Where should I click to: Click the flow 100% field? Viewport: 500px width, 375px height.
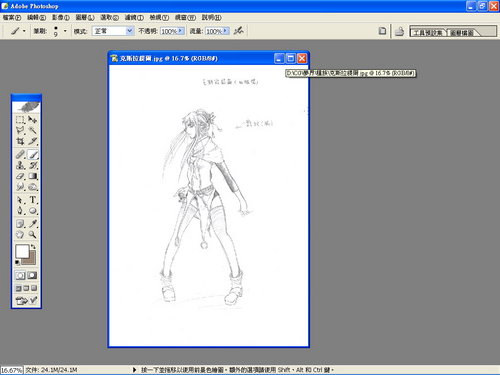(x=214, y=31)
